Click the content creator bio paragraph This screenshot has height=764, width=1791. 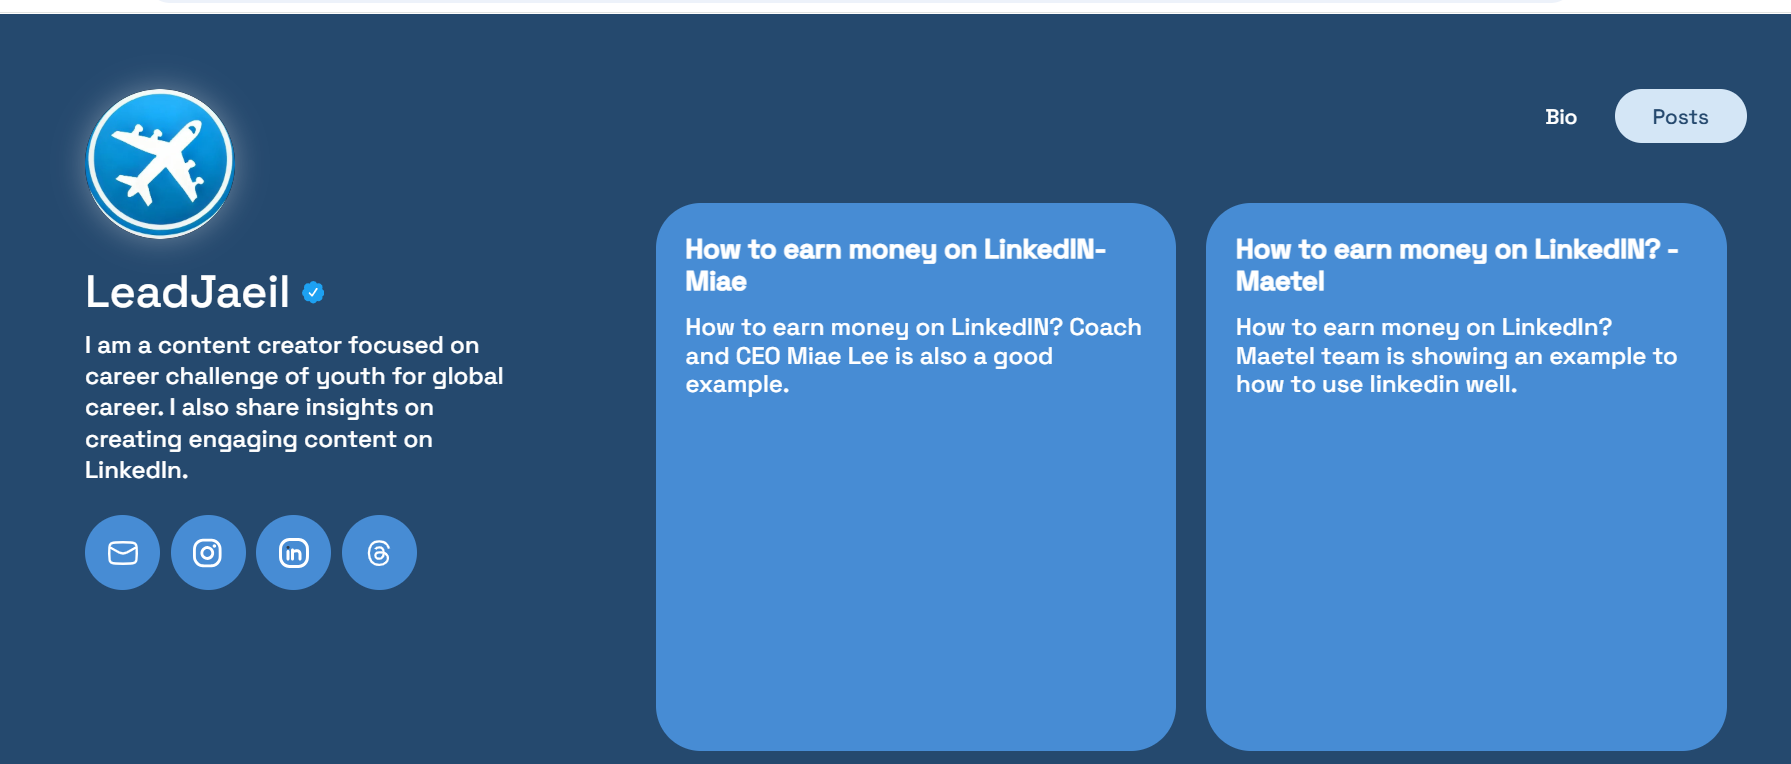[x=294, y=407]
